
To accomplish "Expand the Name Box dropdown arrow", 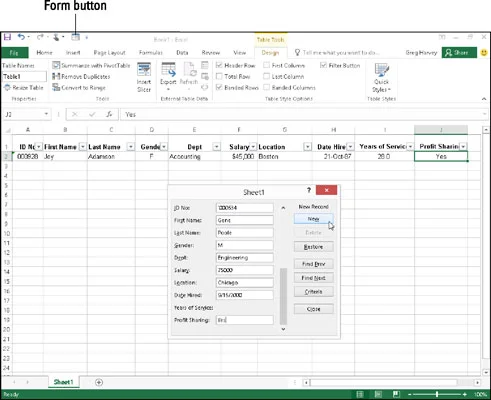I will 46,114.
